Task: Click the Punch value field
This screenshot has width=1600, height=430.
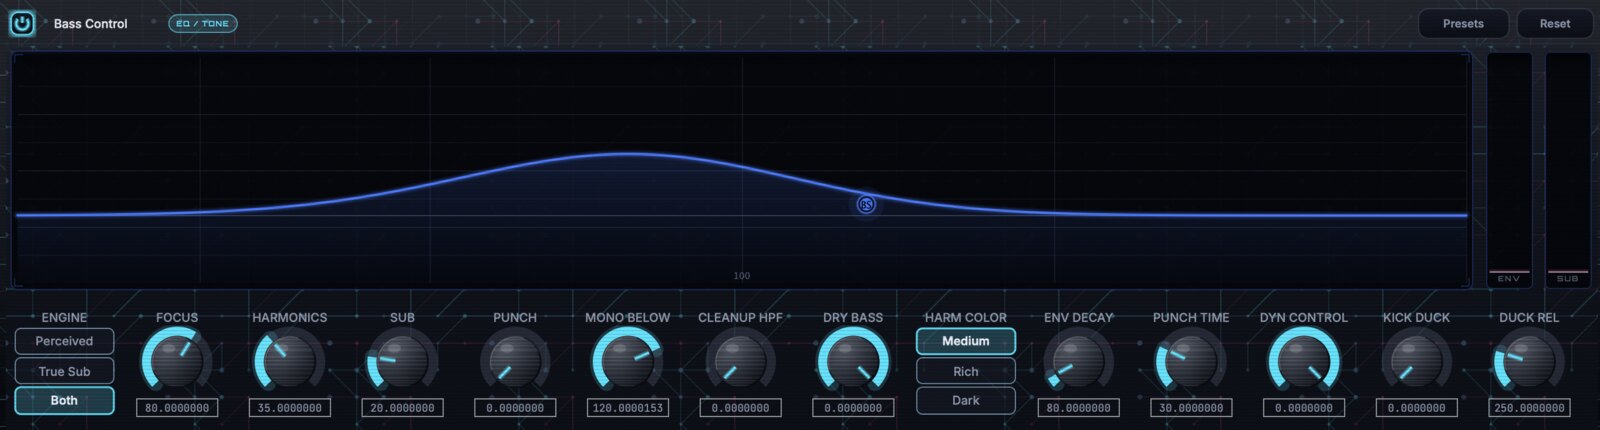Action: point(515,408)
